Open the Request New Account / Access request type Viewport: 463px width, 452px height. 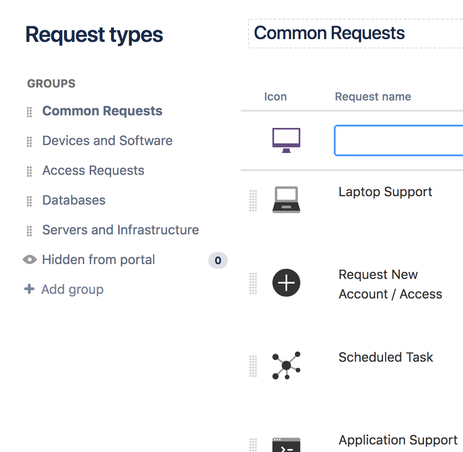click(390, 284)
